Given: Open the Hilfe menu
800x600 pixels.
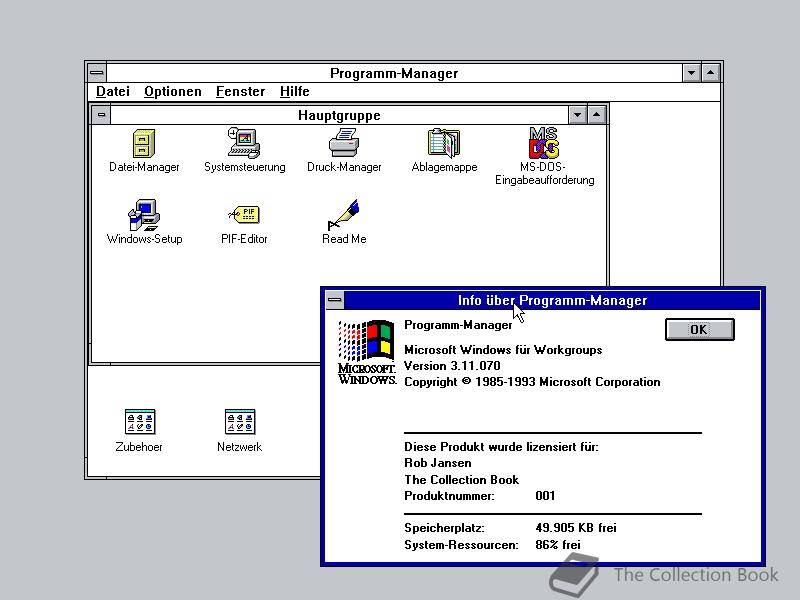Looking at the screenshot, I should [x=294, y=91].
